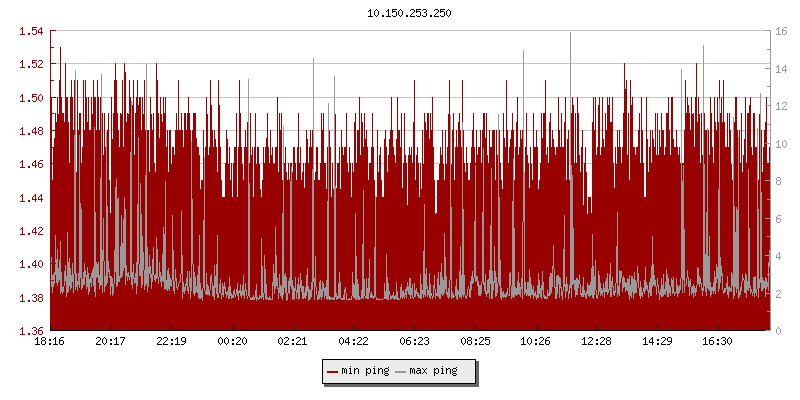Select the 1.50 left axis value
This screenshot has height=400, width=800.
point(31,98)
